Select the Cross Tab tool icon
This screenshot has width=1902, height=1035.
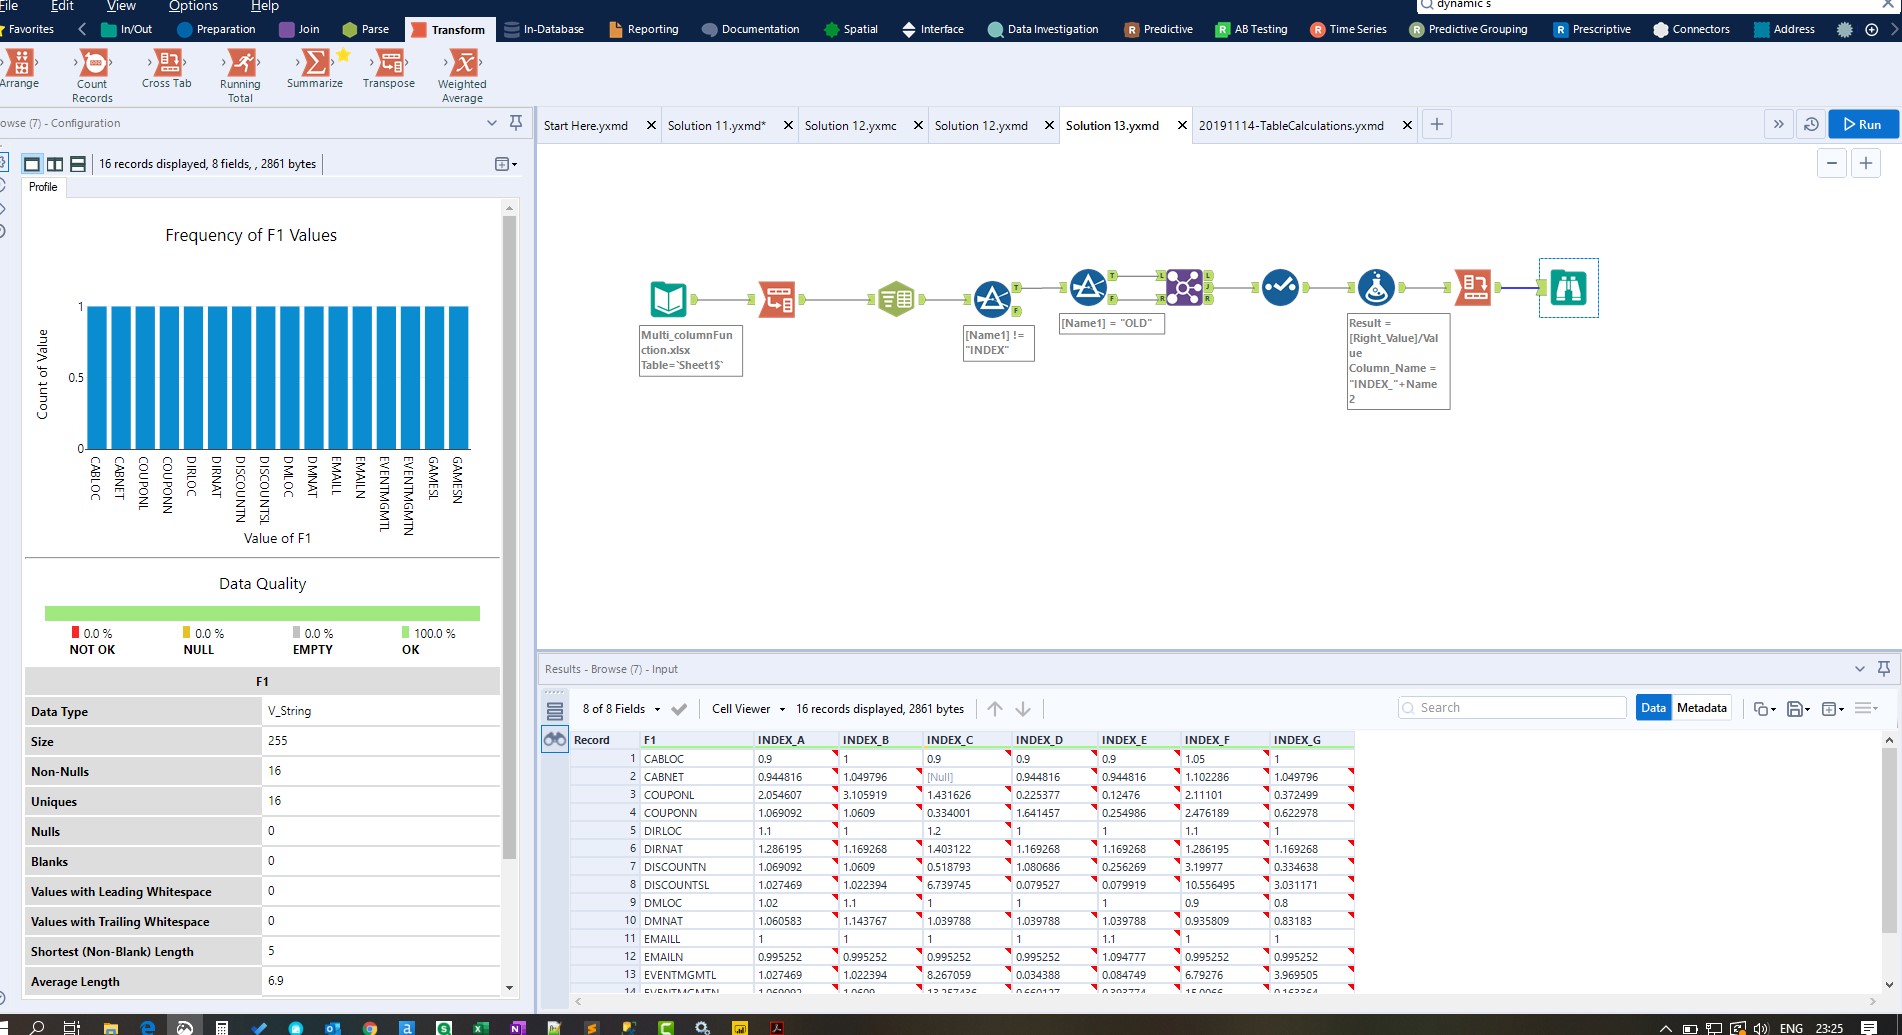[x=167, y=64]
